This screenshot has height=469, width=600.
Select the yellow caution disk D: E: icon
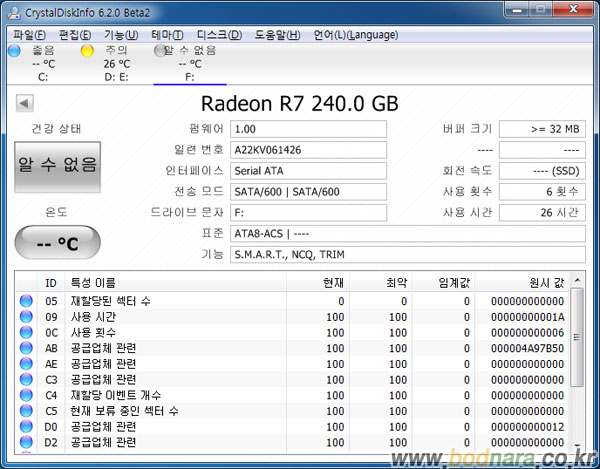[87, 50]
